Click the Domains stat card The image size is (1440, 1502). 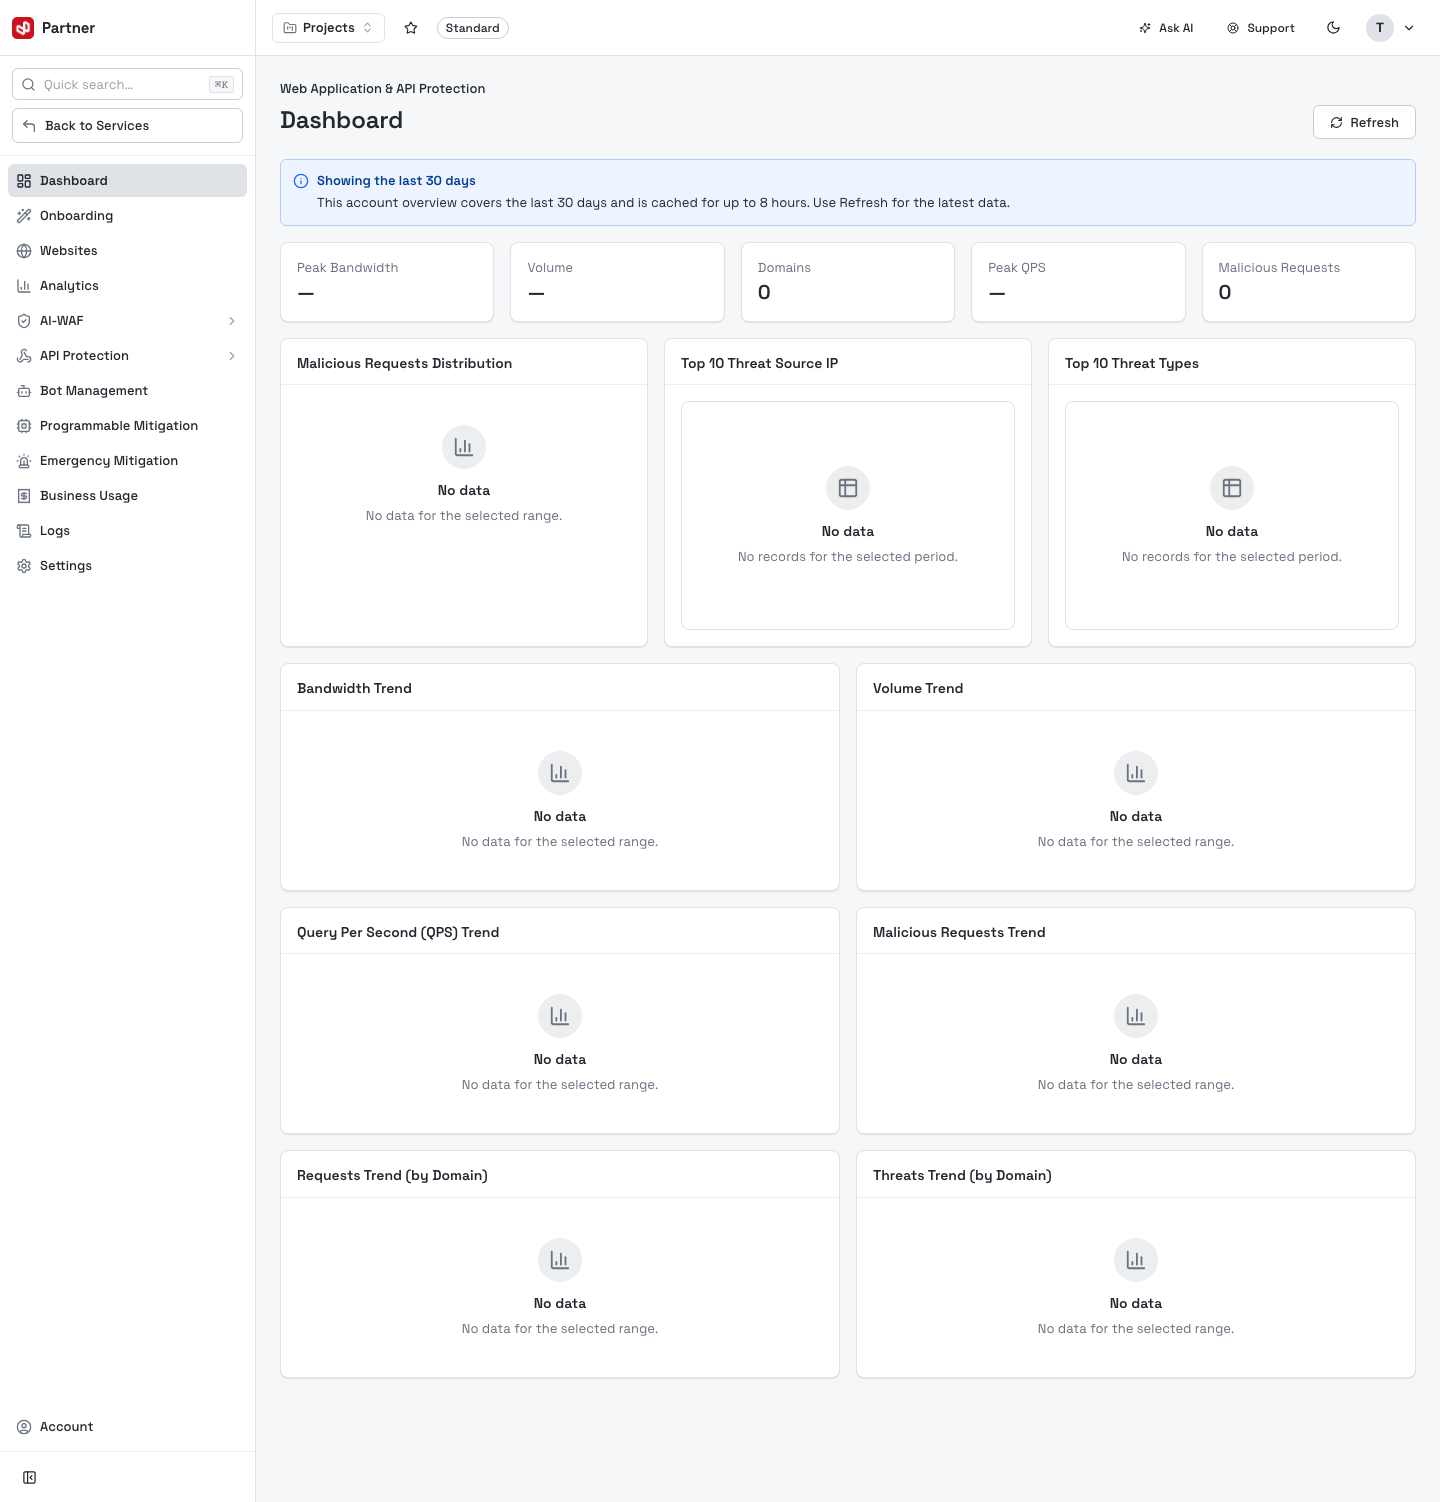pyautogui.click(x=848, y=282)
